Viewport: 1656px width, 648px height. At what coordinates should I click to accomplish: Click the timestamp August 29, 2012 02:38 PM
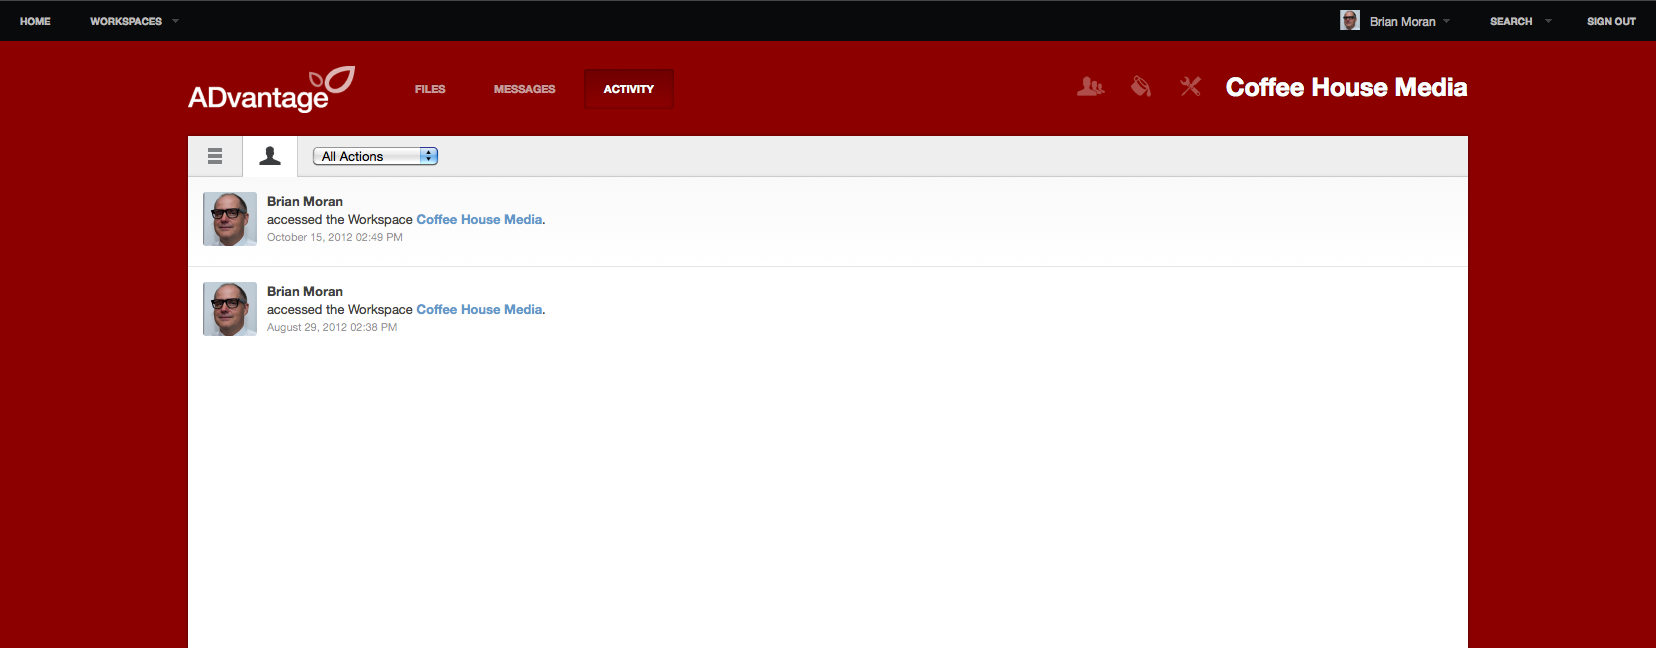[332, 327]
